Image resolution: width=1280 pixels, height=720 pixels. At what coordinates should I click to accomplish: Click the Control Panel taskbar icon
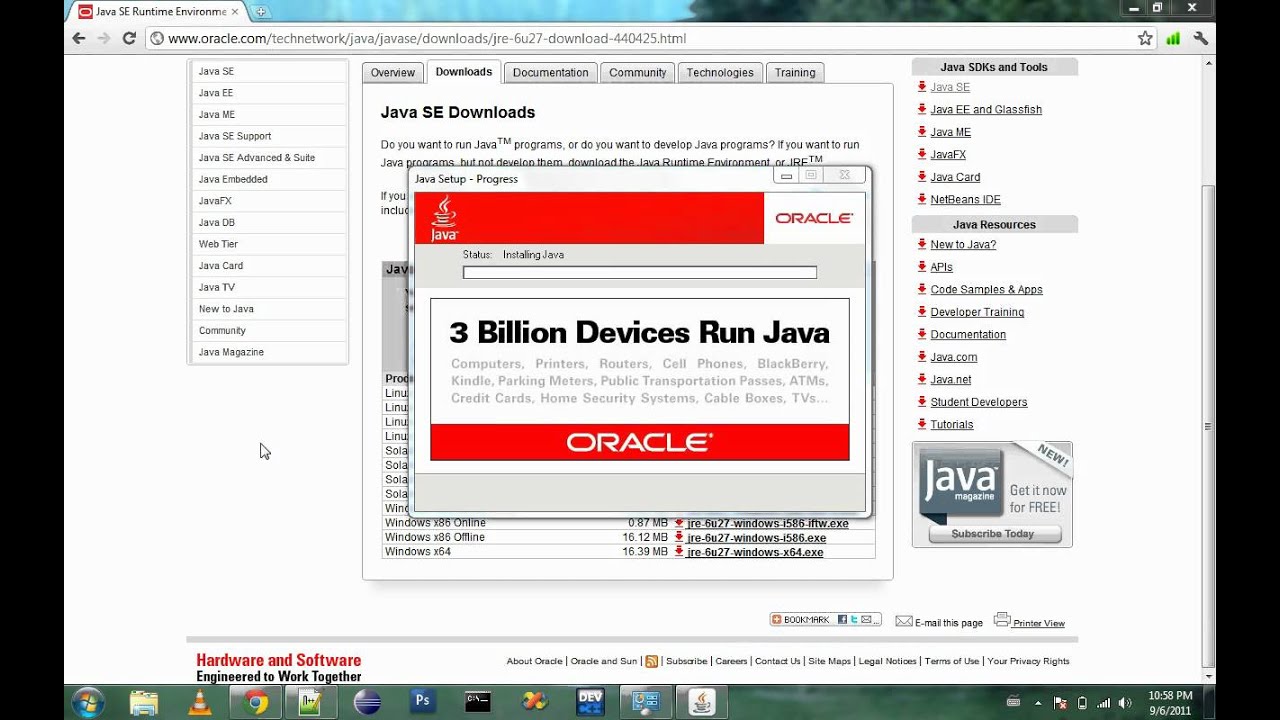645,702
